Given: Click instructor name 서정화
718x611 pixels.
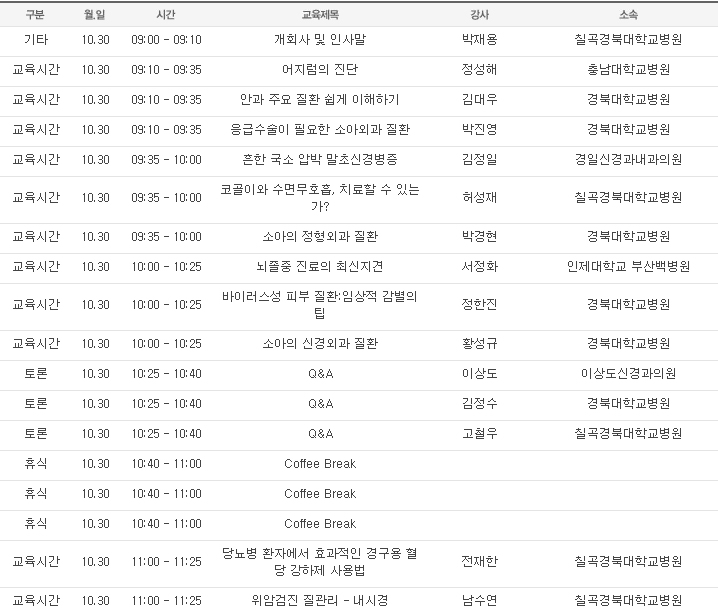Looking at the screenshot, I should [x=479, y=267].
